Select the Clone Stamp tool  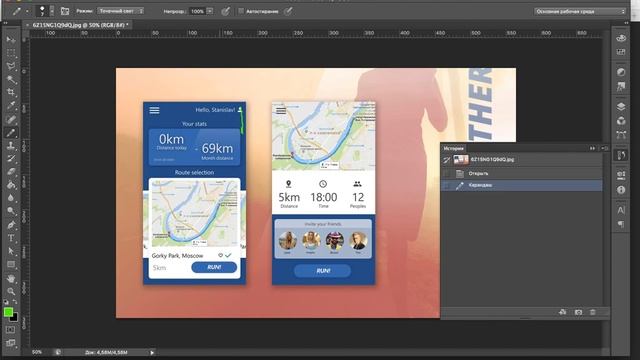(x=11, y=146)
